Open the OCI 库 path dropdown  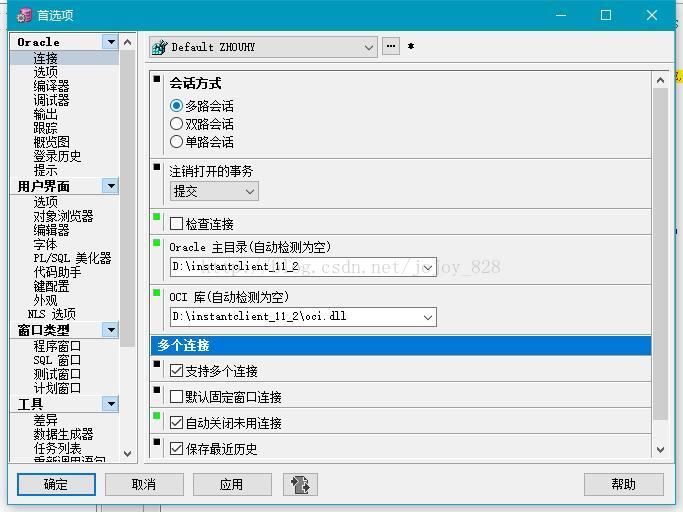tap(428, 317)
